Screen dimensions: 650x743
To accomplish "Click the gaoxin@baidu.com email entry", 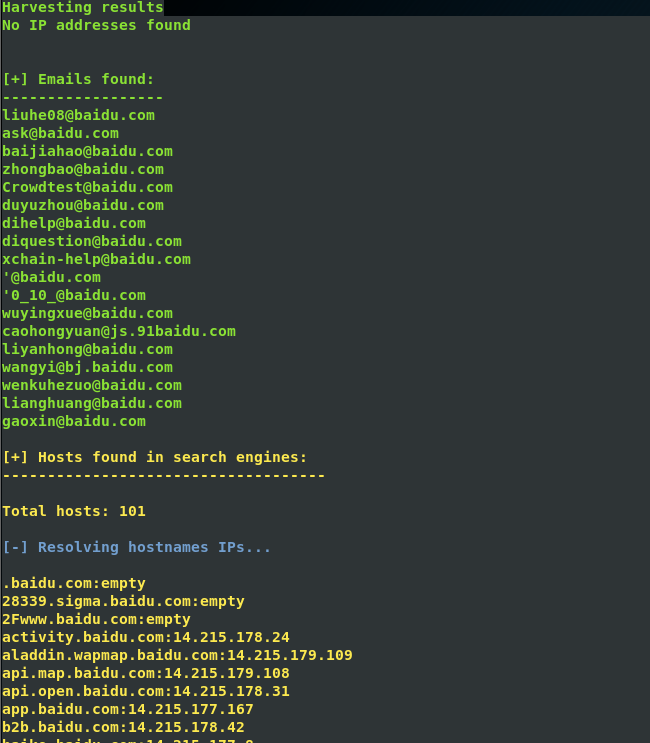I will pos(74,421).
